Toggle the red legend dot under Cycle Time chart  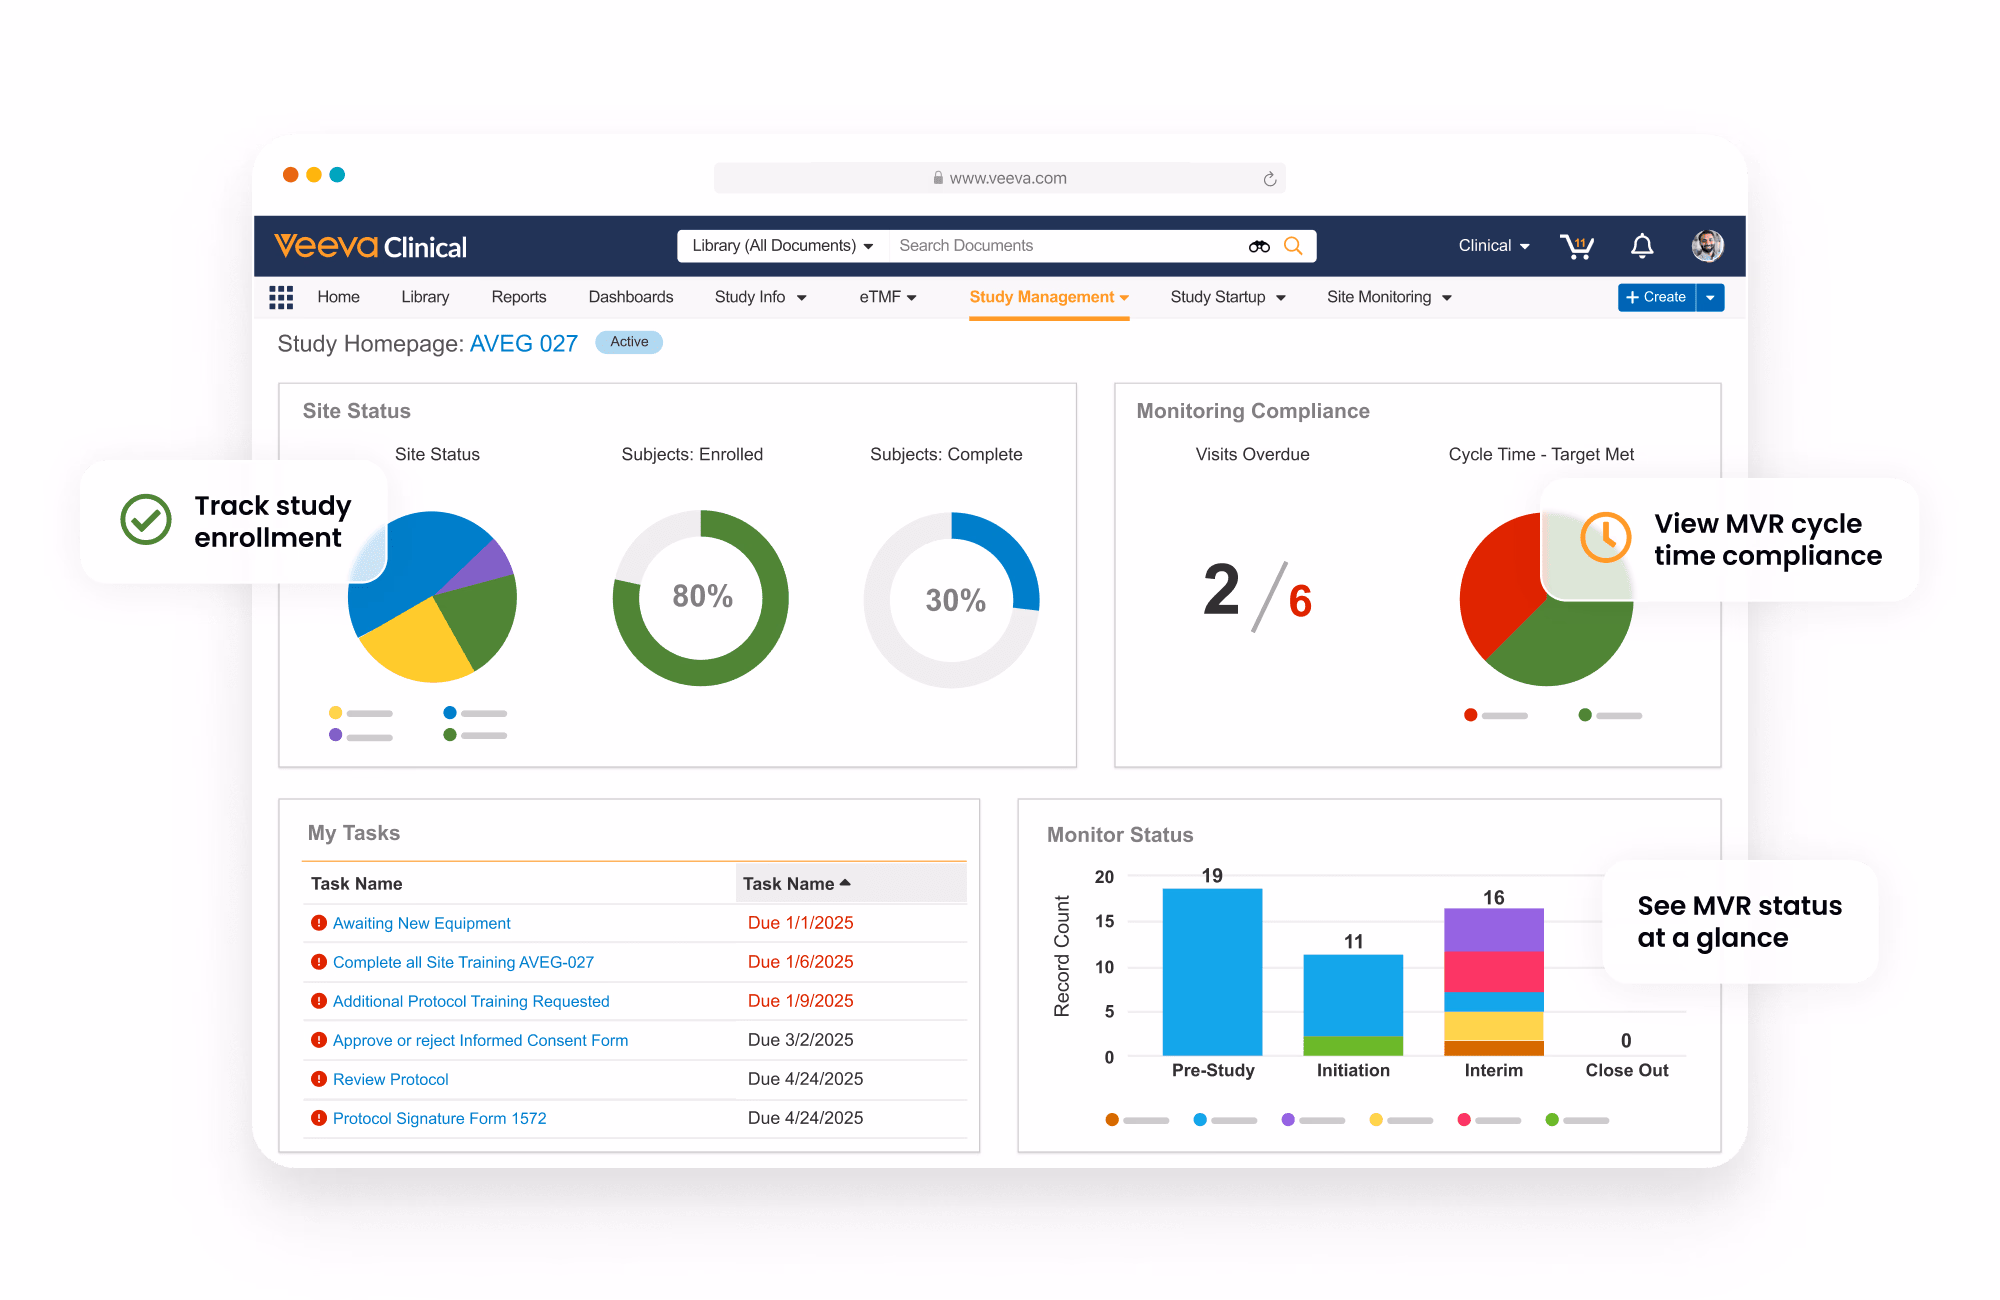(x=1470, y=714)
